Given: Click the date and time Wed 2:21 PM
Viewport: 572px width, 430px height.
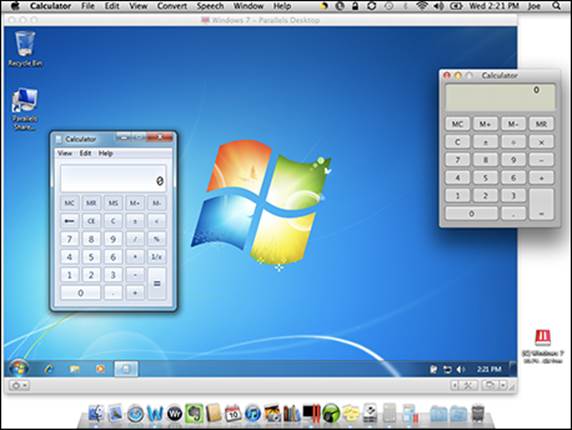Looking at the screenshot, I should tap(494, 6).
